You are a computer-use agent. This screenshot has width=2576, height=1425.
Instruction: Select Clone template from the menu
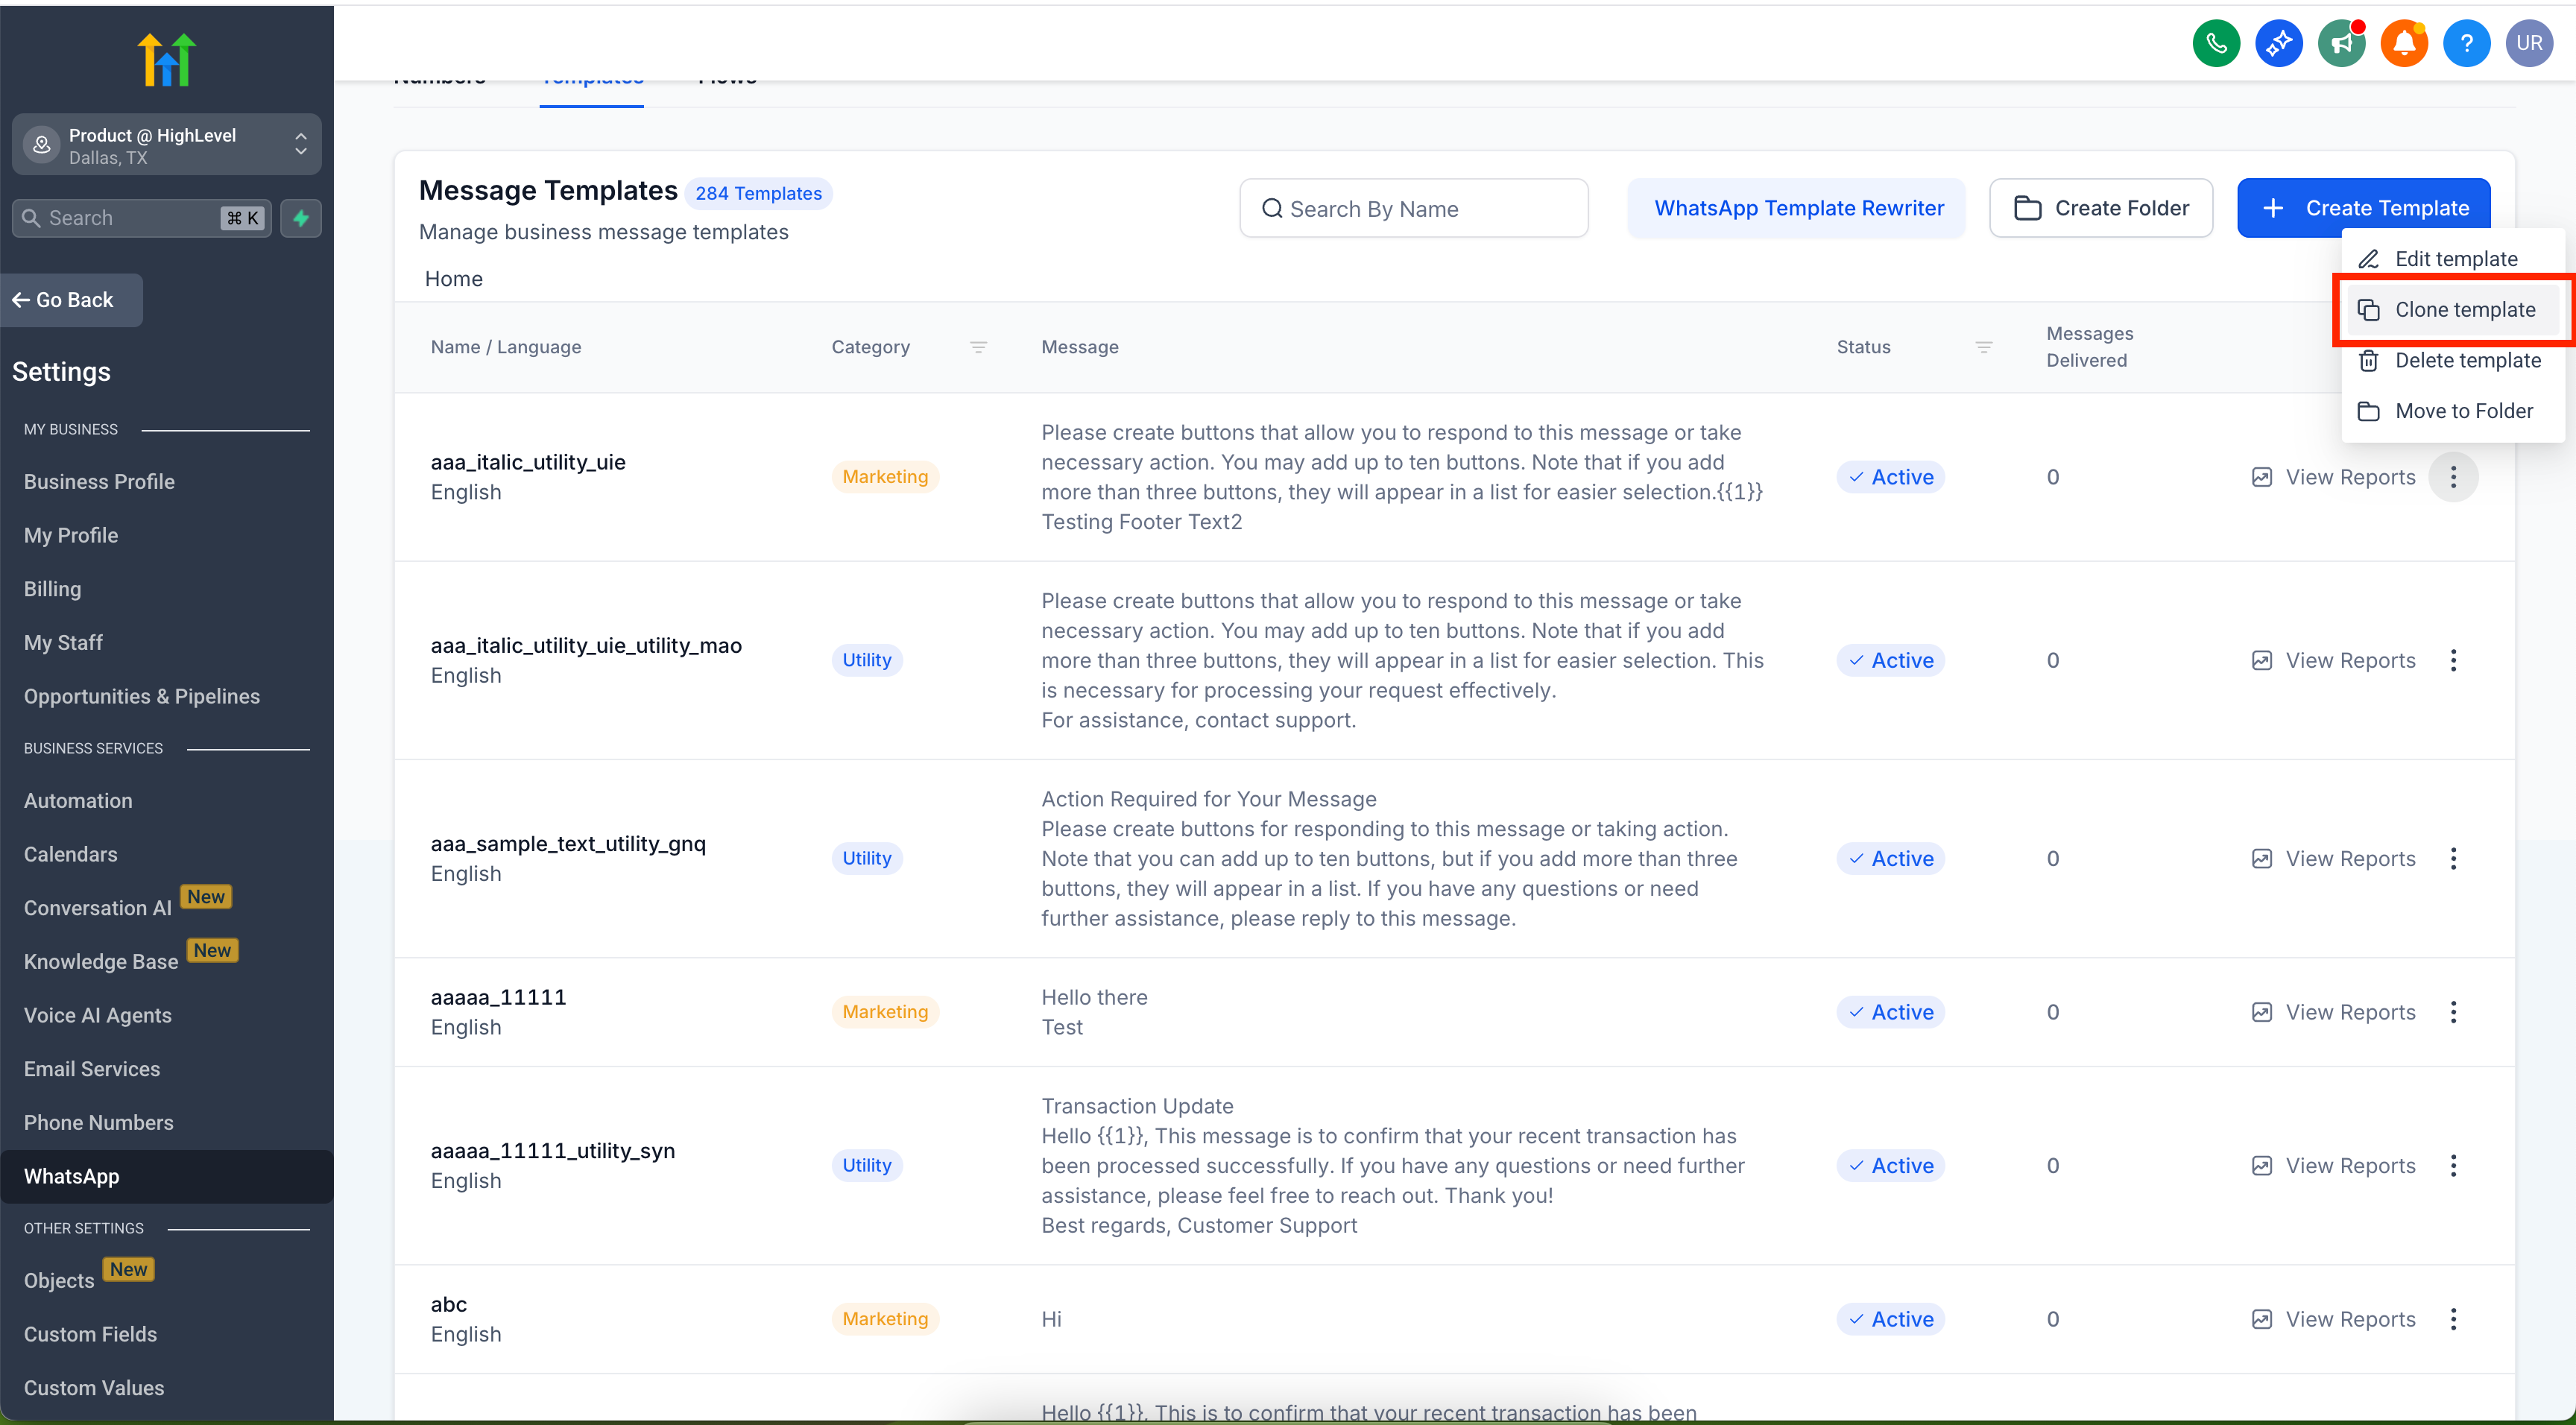2464,310
